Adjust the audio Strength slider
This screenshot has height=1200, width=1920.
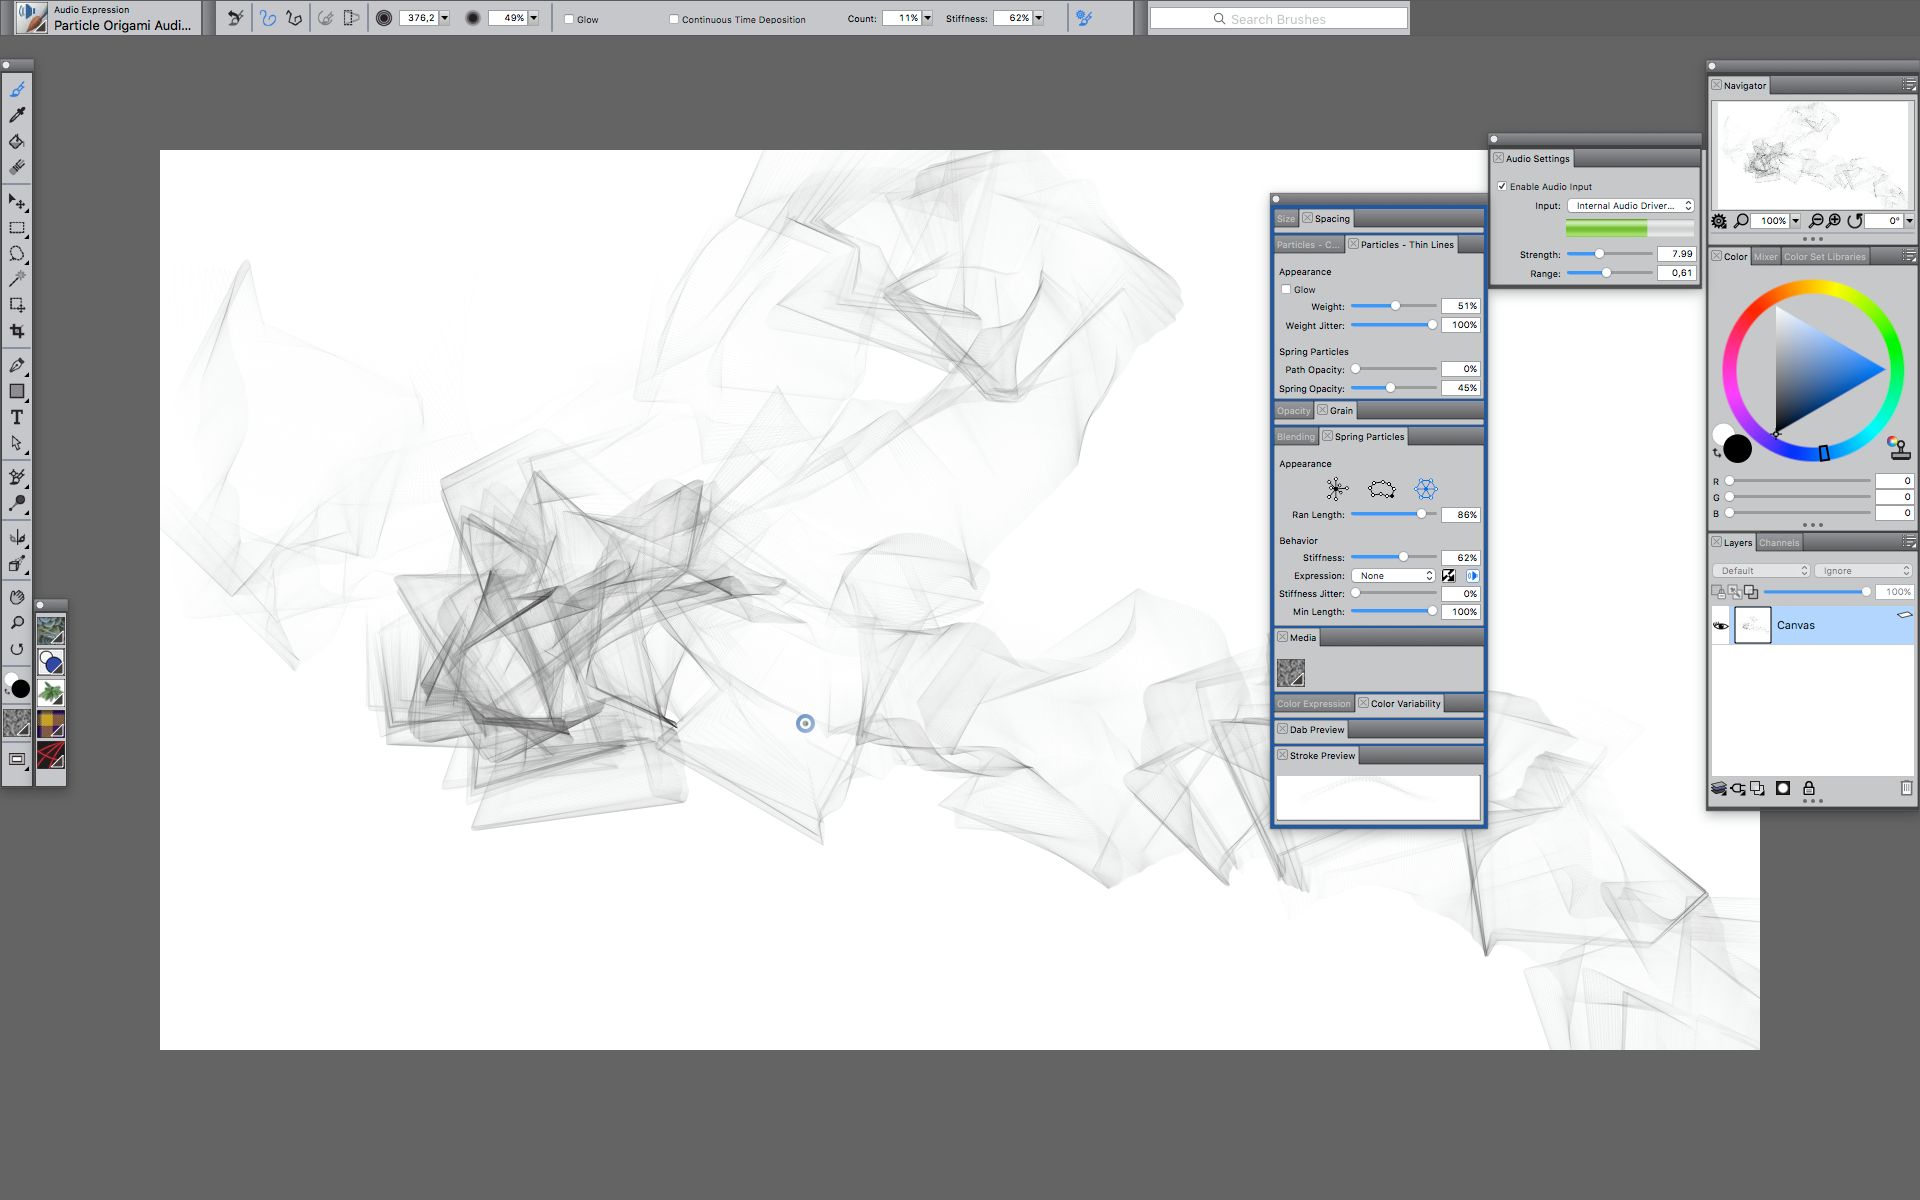[x=1599, y=254]
